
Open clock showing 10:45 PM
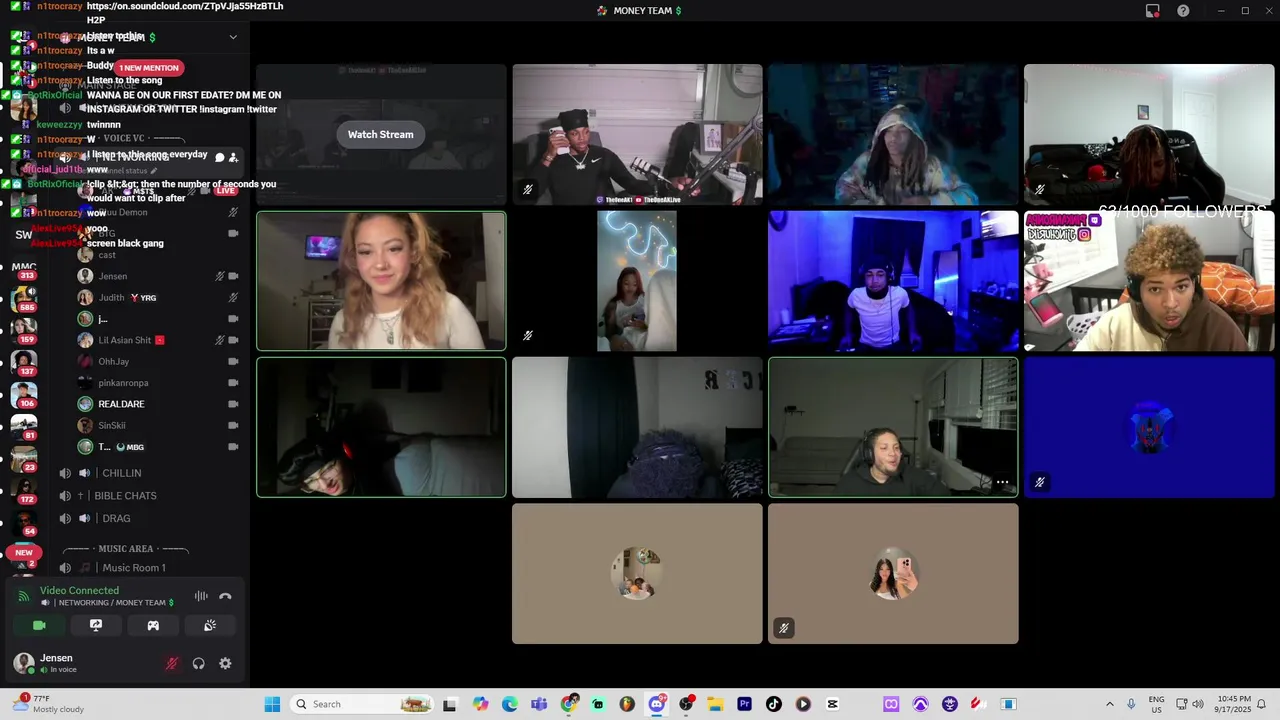coord(1234,704)
